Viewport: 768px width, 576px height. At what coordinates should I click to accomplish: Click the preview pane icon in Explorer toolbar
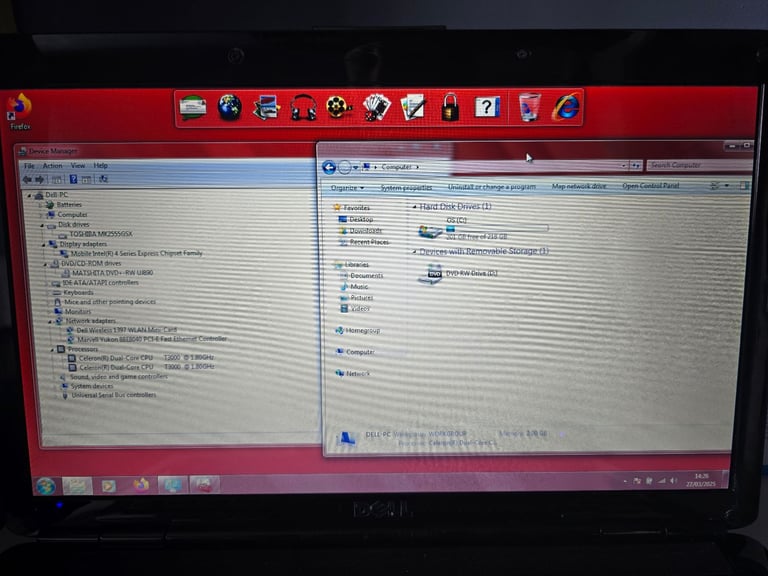click(745, 186)
